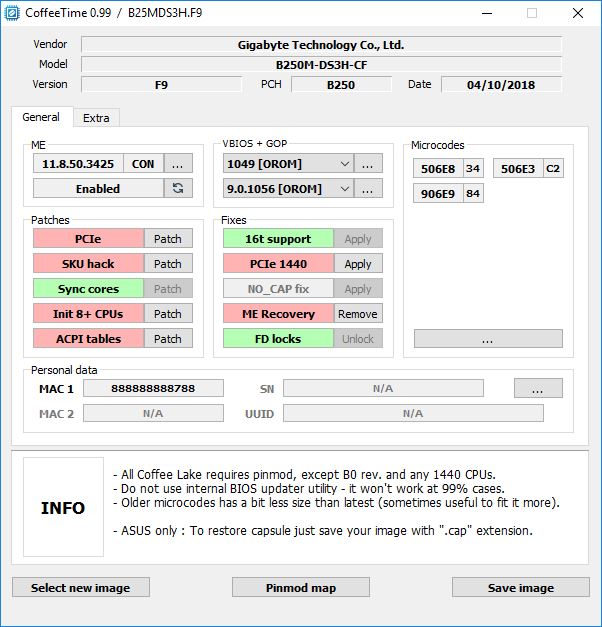This screenshot has width=602, height=627.
Task: Patch Init 8+ CPUs
Action: (168, 314)
